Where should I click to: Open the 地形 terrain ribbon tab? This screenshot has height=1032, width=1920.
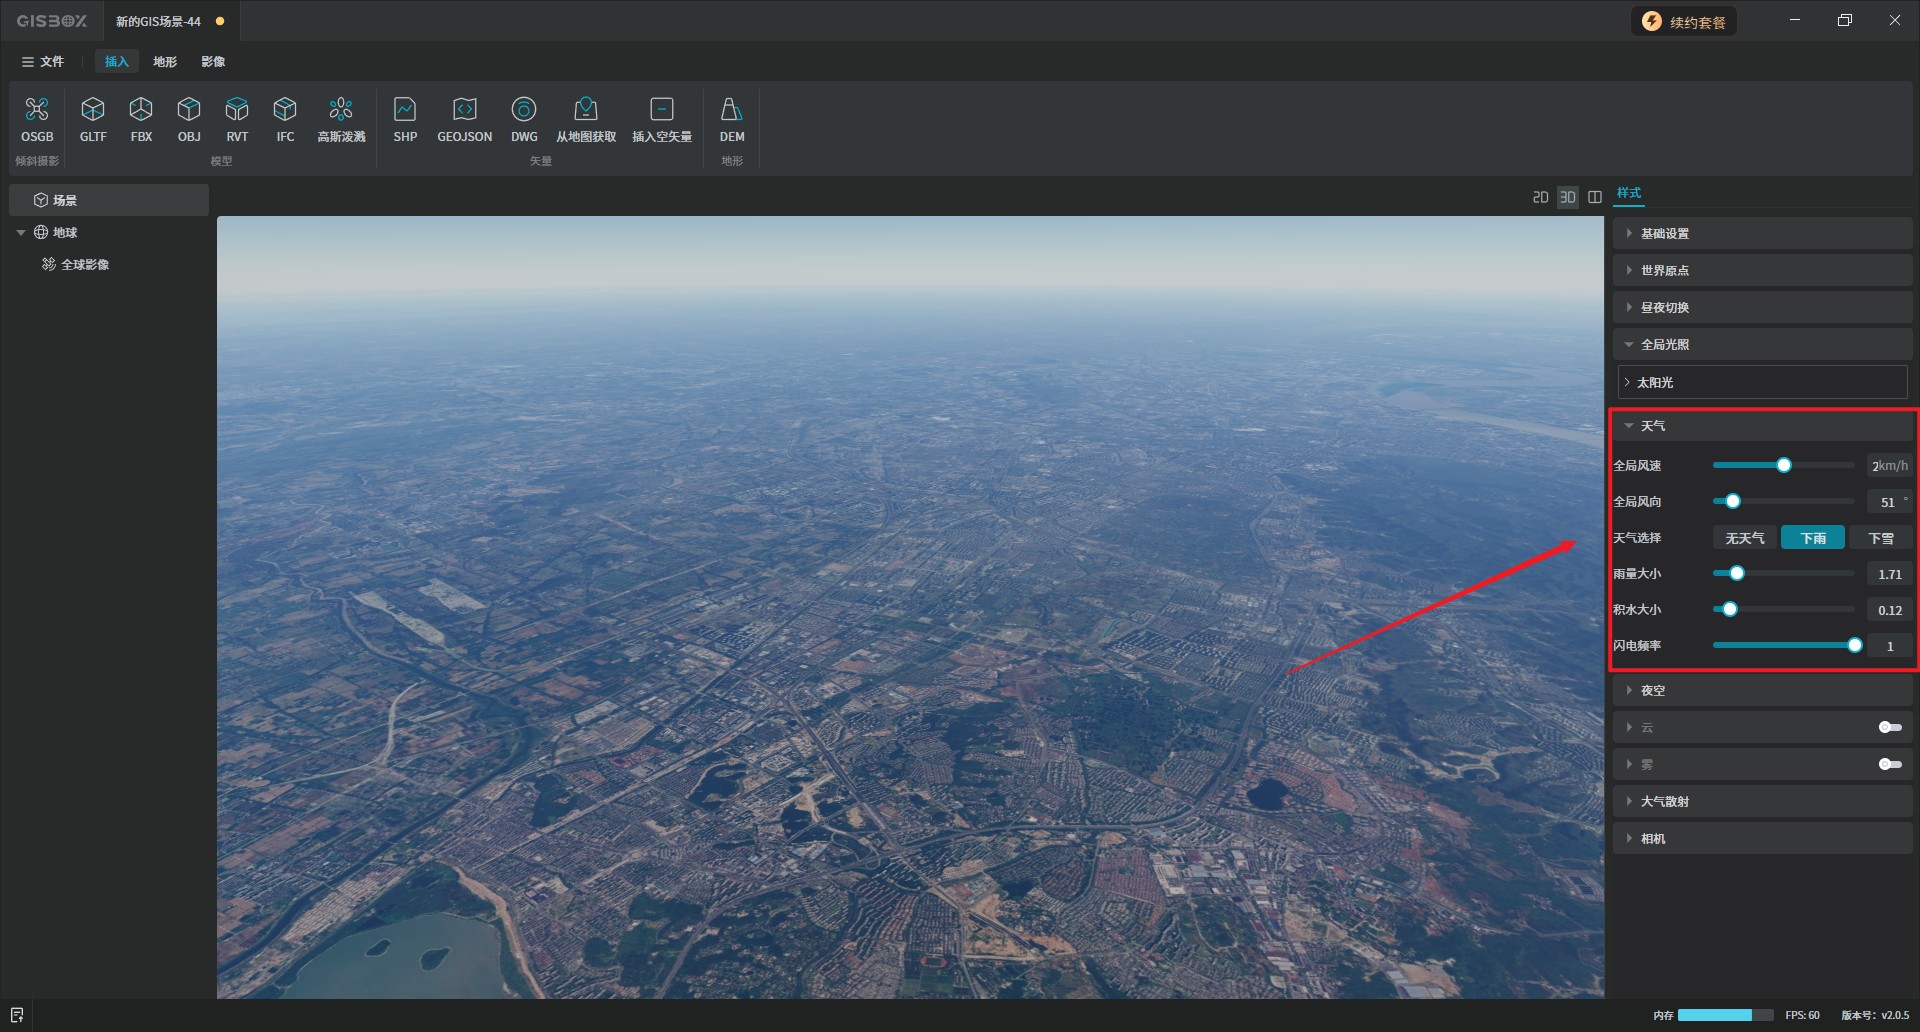pyautogui.click(x=165, y=62)
